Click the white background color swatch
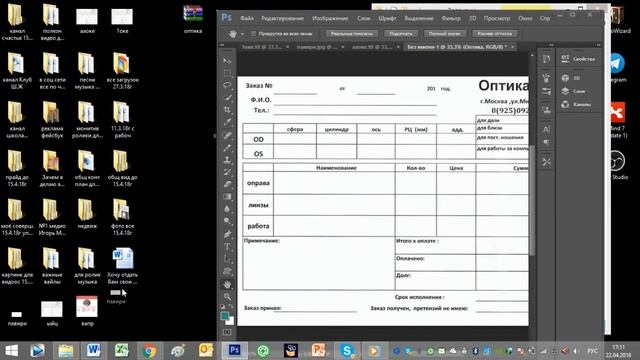The height and width of the screenshot is (360, 640). (x=231, y=322)
